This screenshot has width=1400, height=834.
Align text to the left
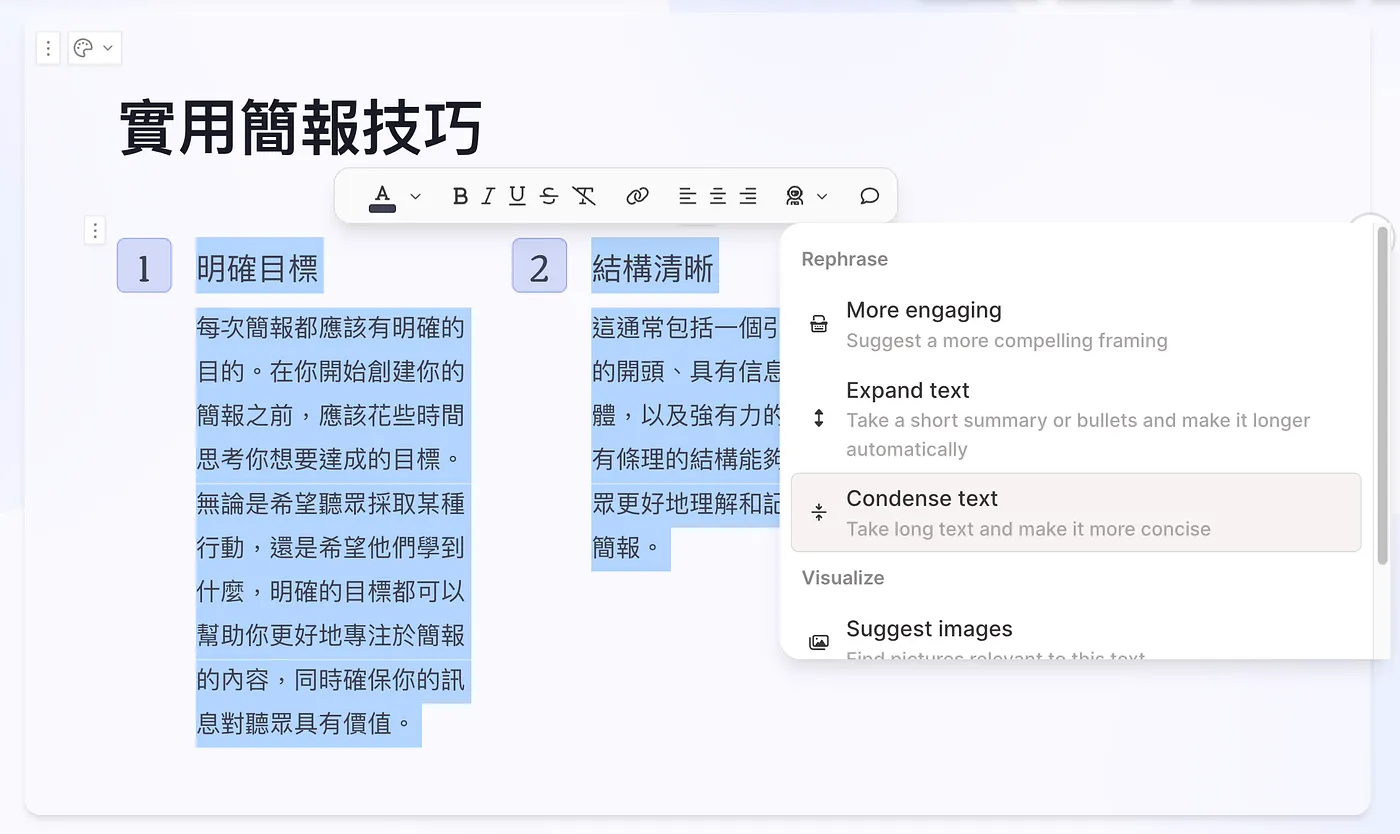[x=687, y=196]
